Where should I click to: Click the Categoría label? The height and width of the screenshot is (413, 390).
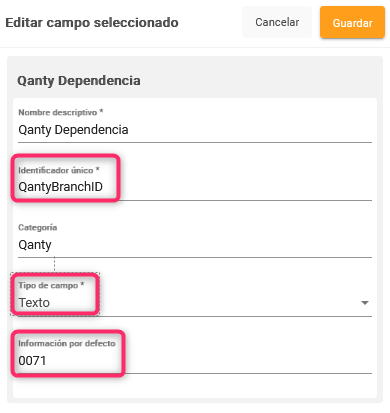pos(37,227)
